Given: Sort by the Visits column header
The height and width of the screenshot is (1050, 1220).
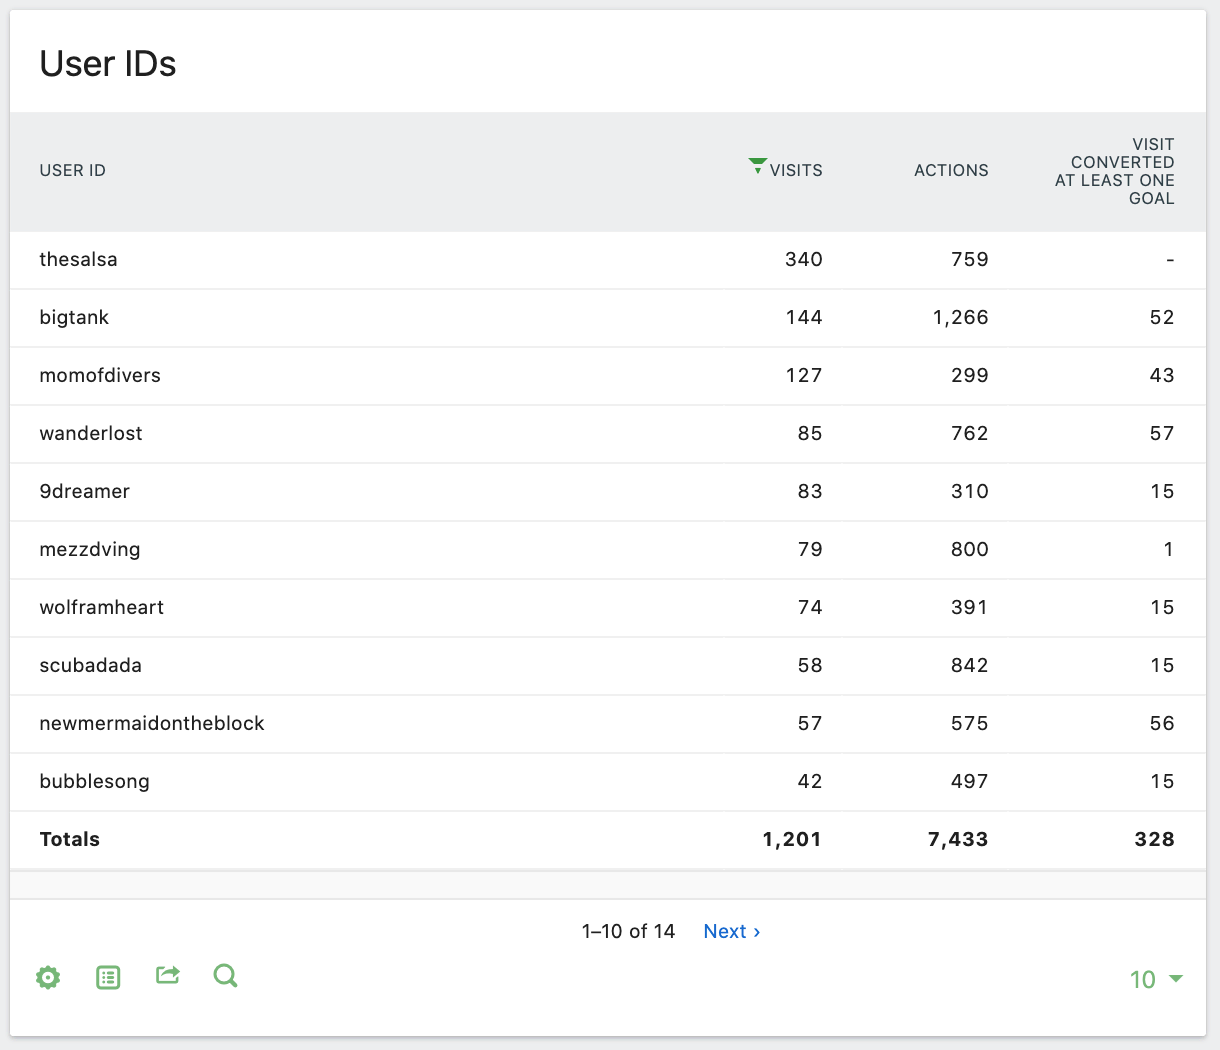Looking at the screenshot, I should [796, 171].
